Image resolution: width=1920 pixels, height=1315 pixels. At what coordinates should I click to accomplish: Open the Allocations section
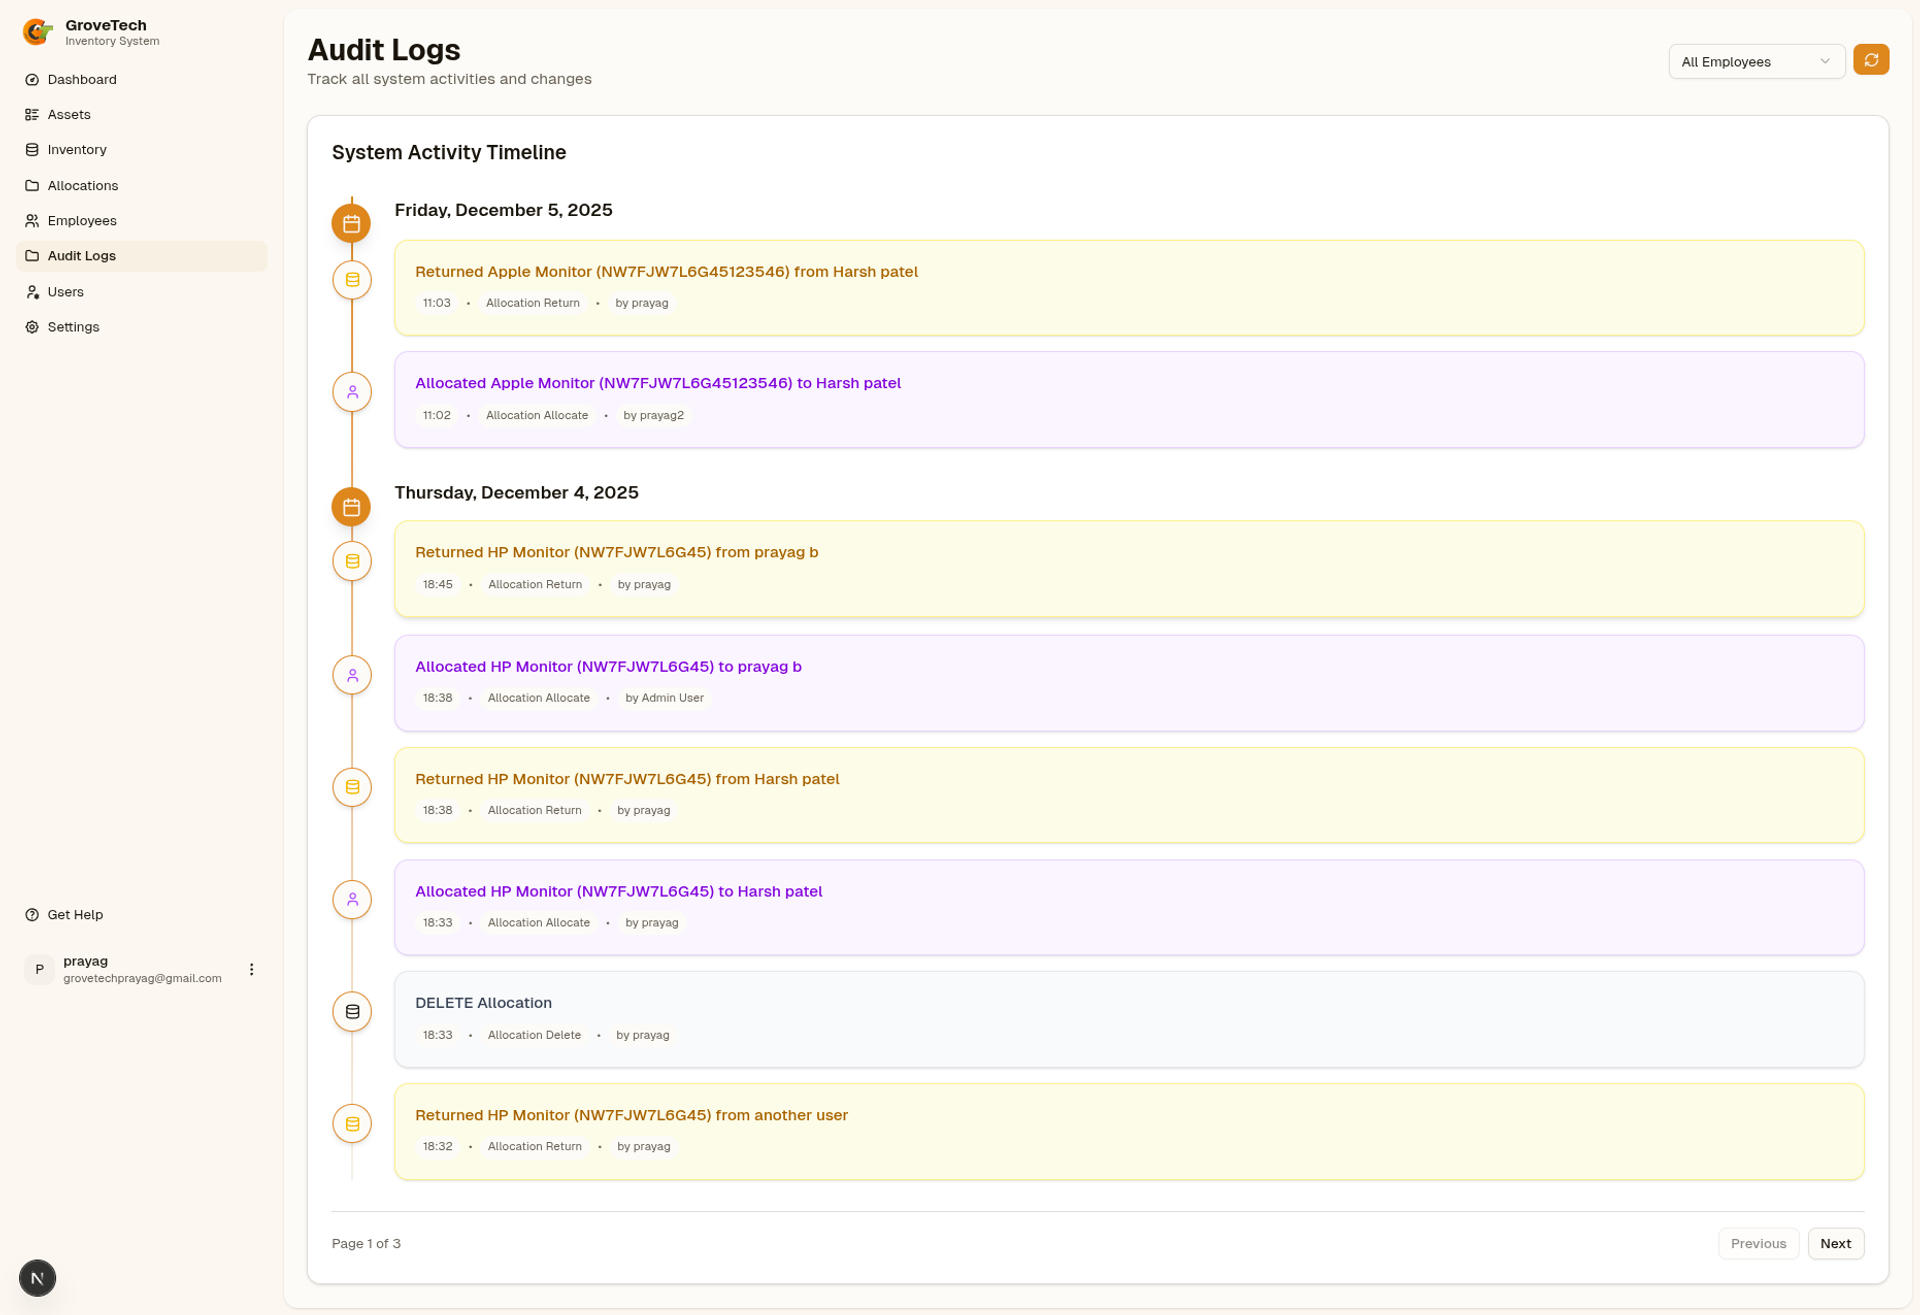(141, 186)
